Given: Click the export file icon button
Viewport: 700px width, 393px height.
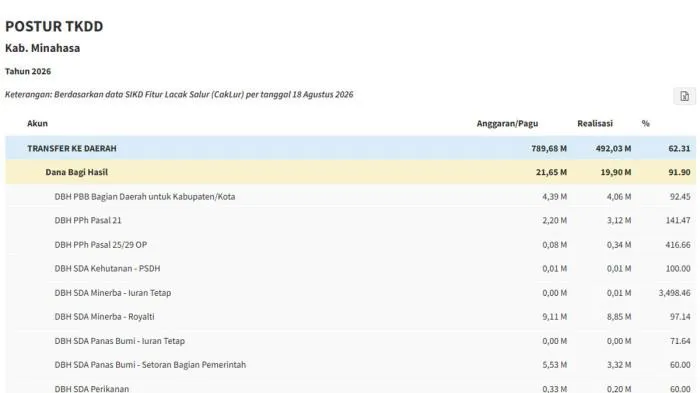Looking at the screenshot, I should pyautogui.click(x=684, y=96).
